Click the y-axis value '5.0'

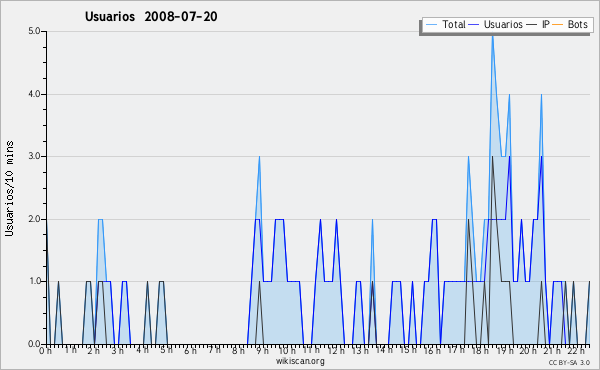(x=34, y=31)
